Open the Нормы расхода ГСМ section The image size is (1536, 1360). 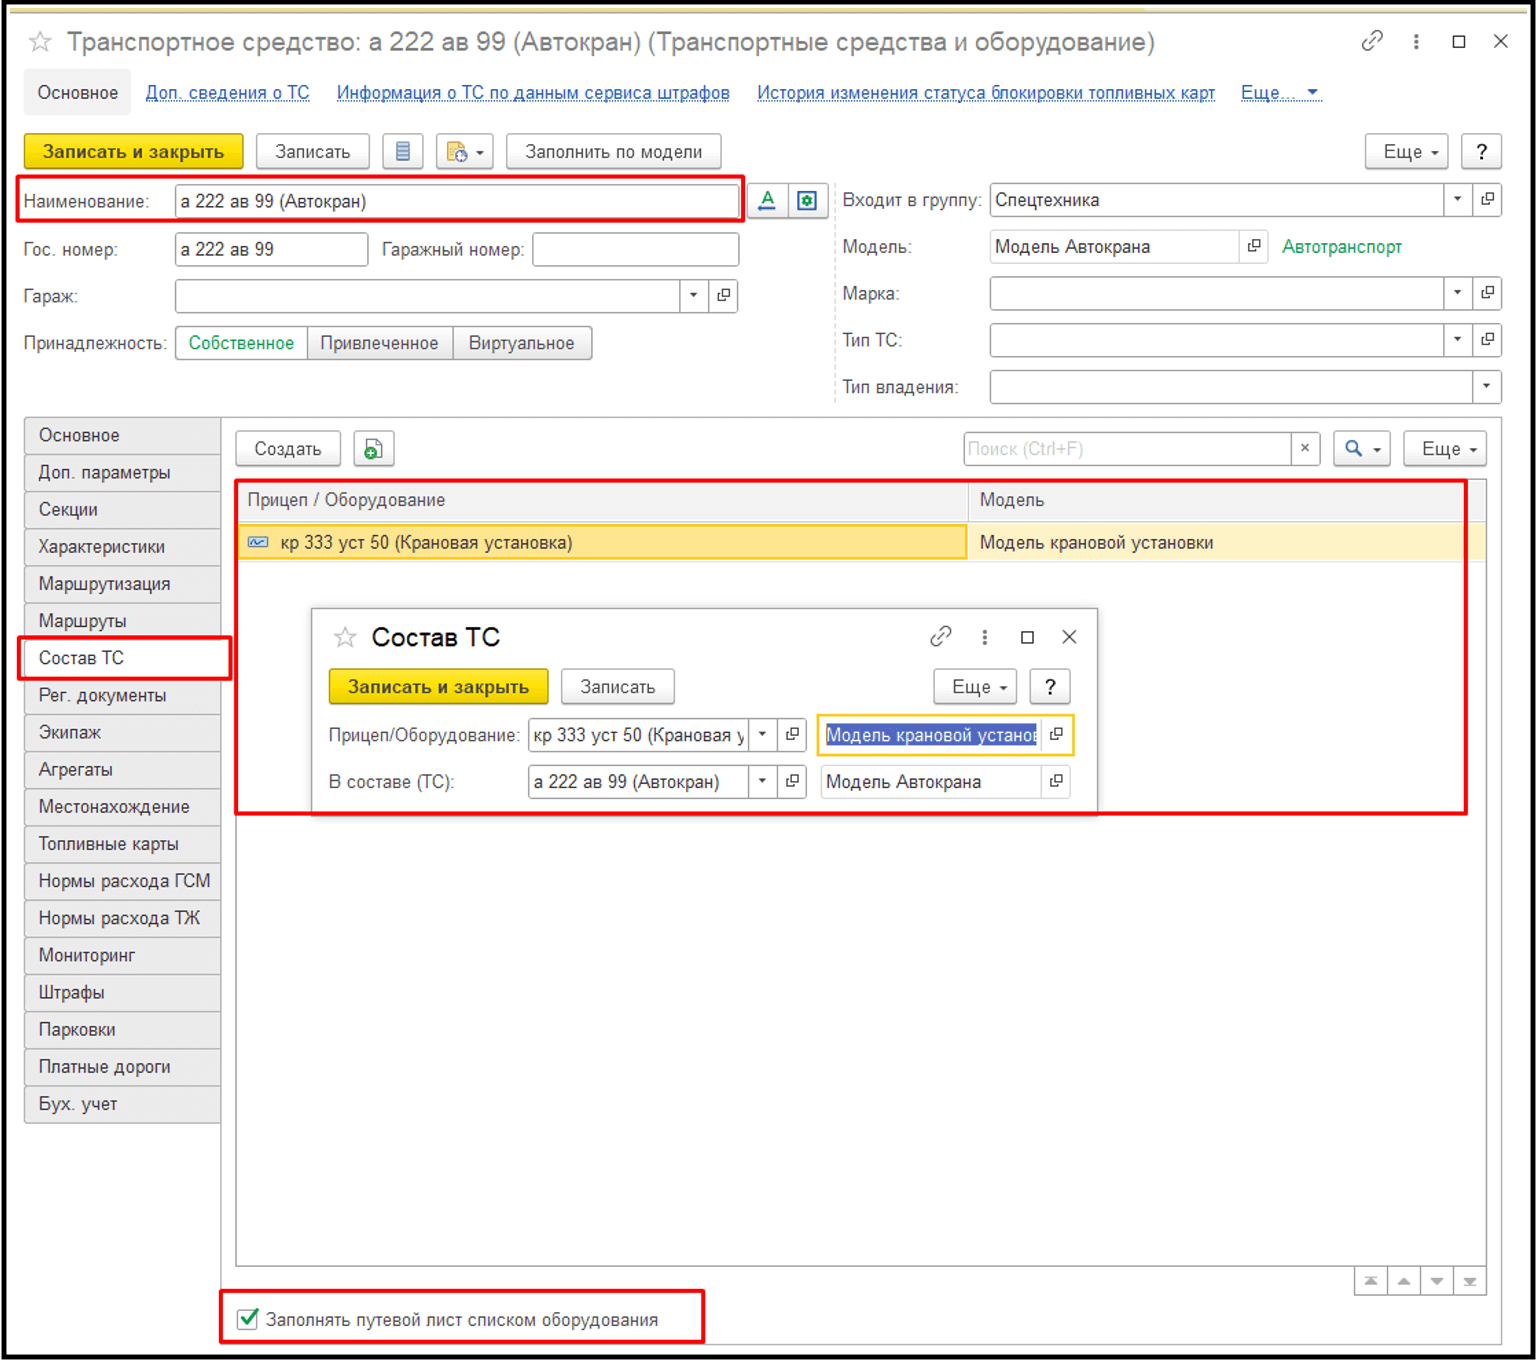(124, 881)
